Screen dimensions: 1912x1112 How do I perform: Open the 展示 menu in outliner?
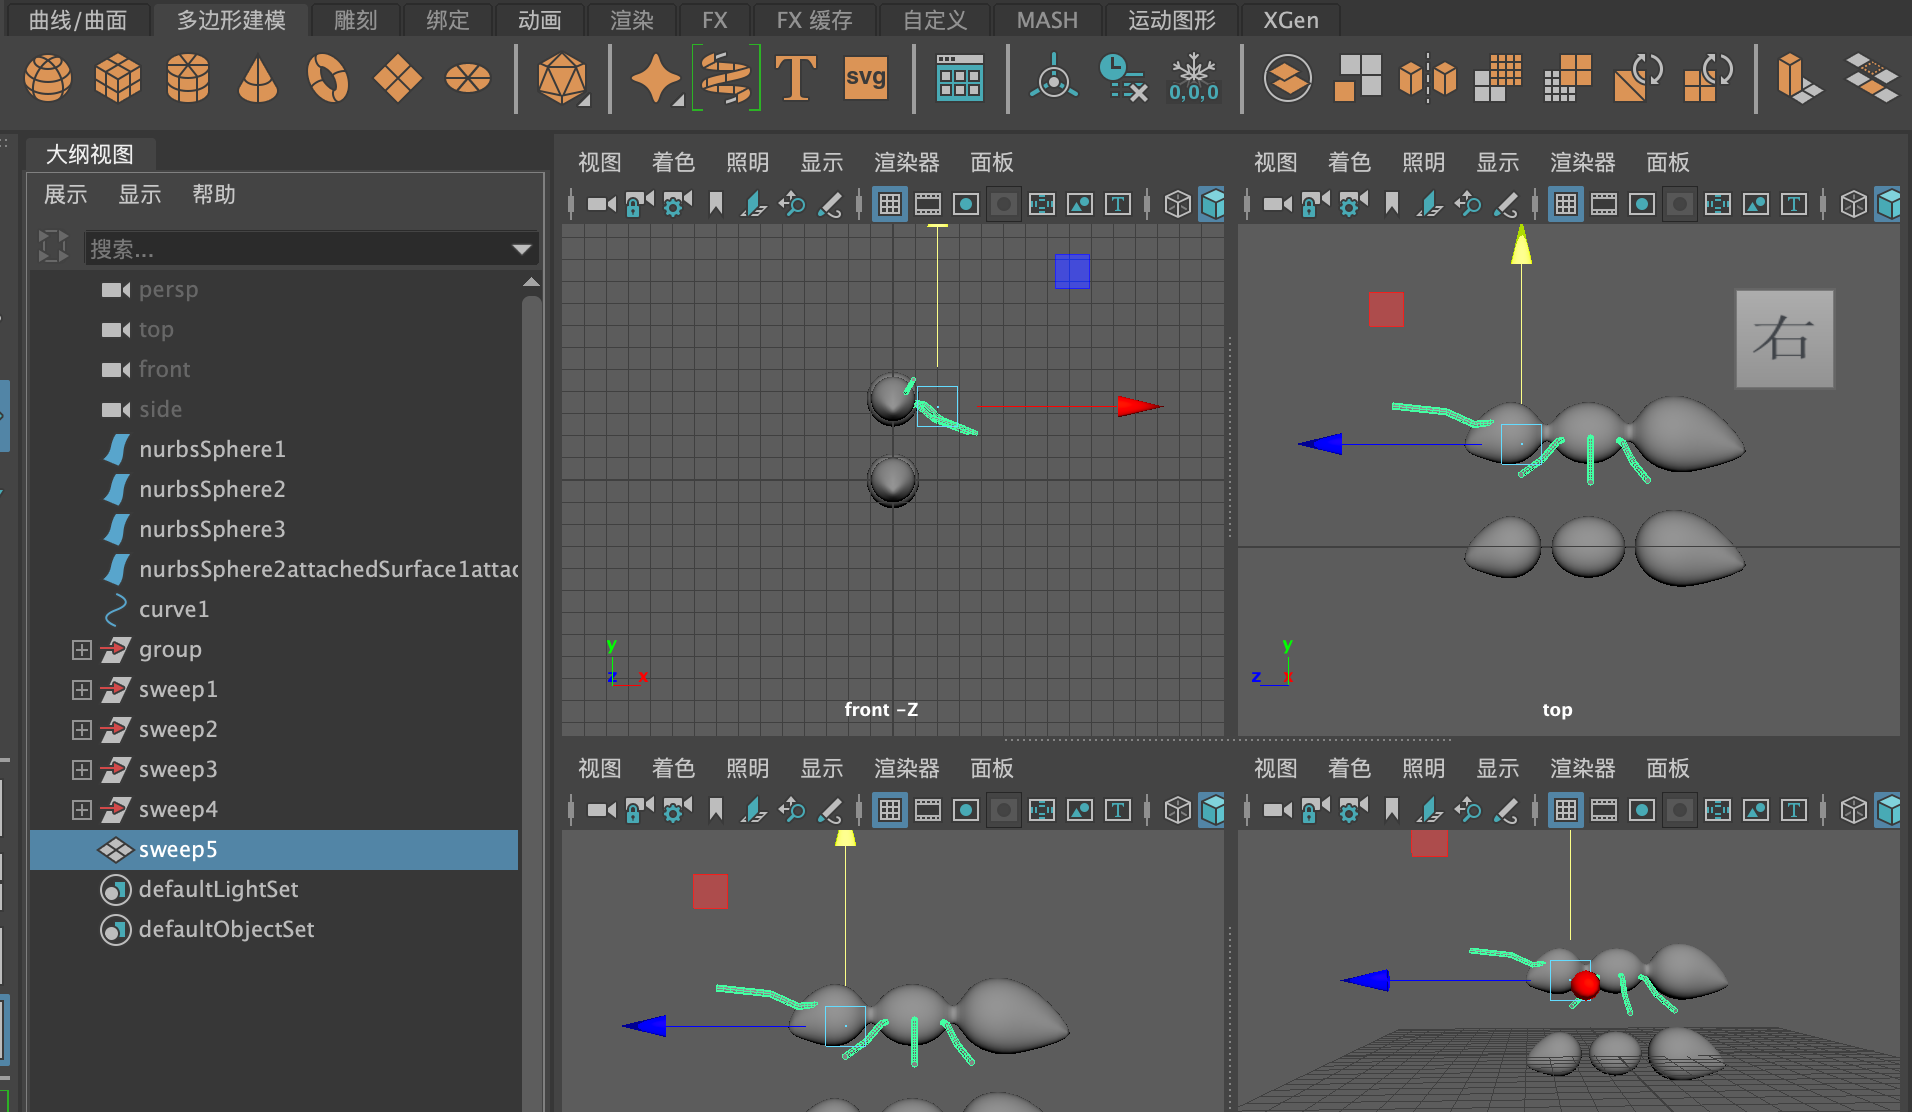pyautogui.click(x=65, y=194)
